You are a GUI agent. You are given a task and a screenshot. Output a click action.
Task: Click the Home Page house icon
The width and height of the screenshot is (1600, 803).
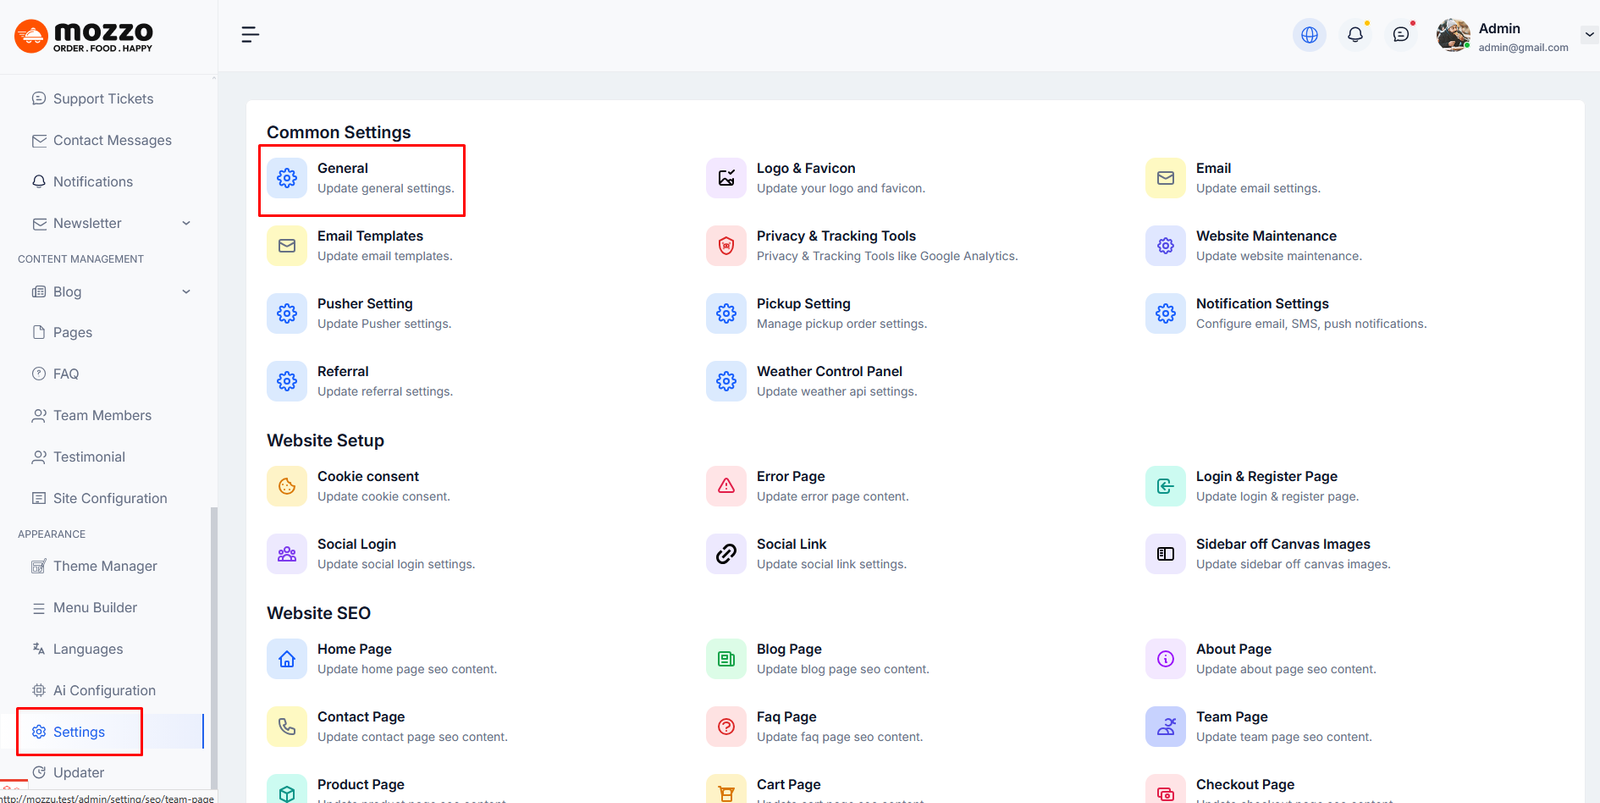coord(287,659)
